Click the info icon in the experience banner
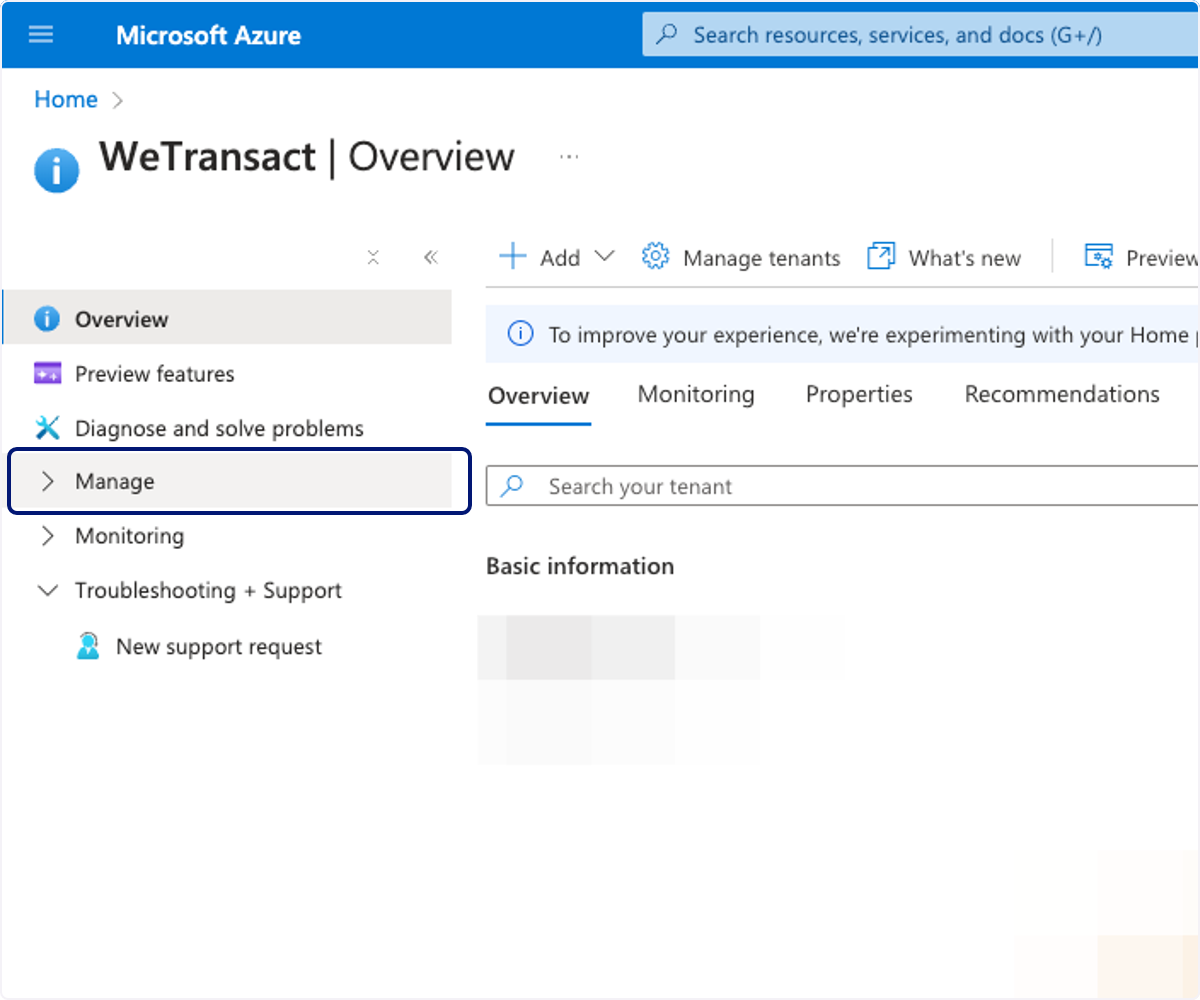1200x1000 pixels. [520, 334]
